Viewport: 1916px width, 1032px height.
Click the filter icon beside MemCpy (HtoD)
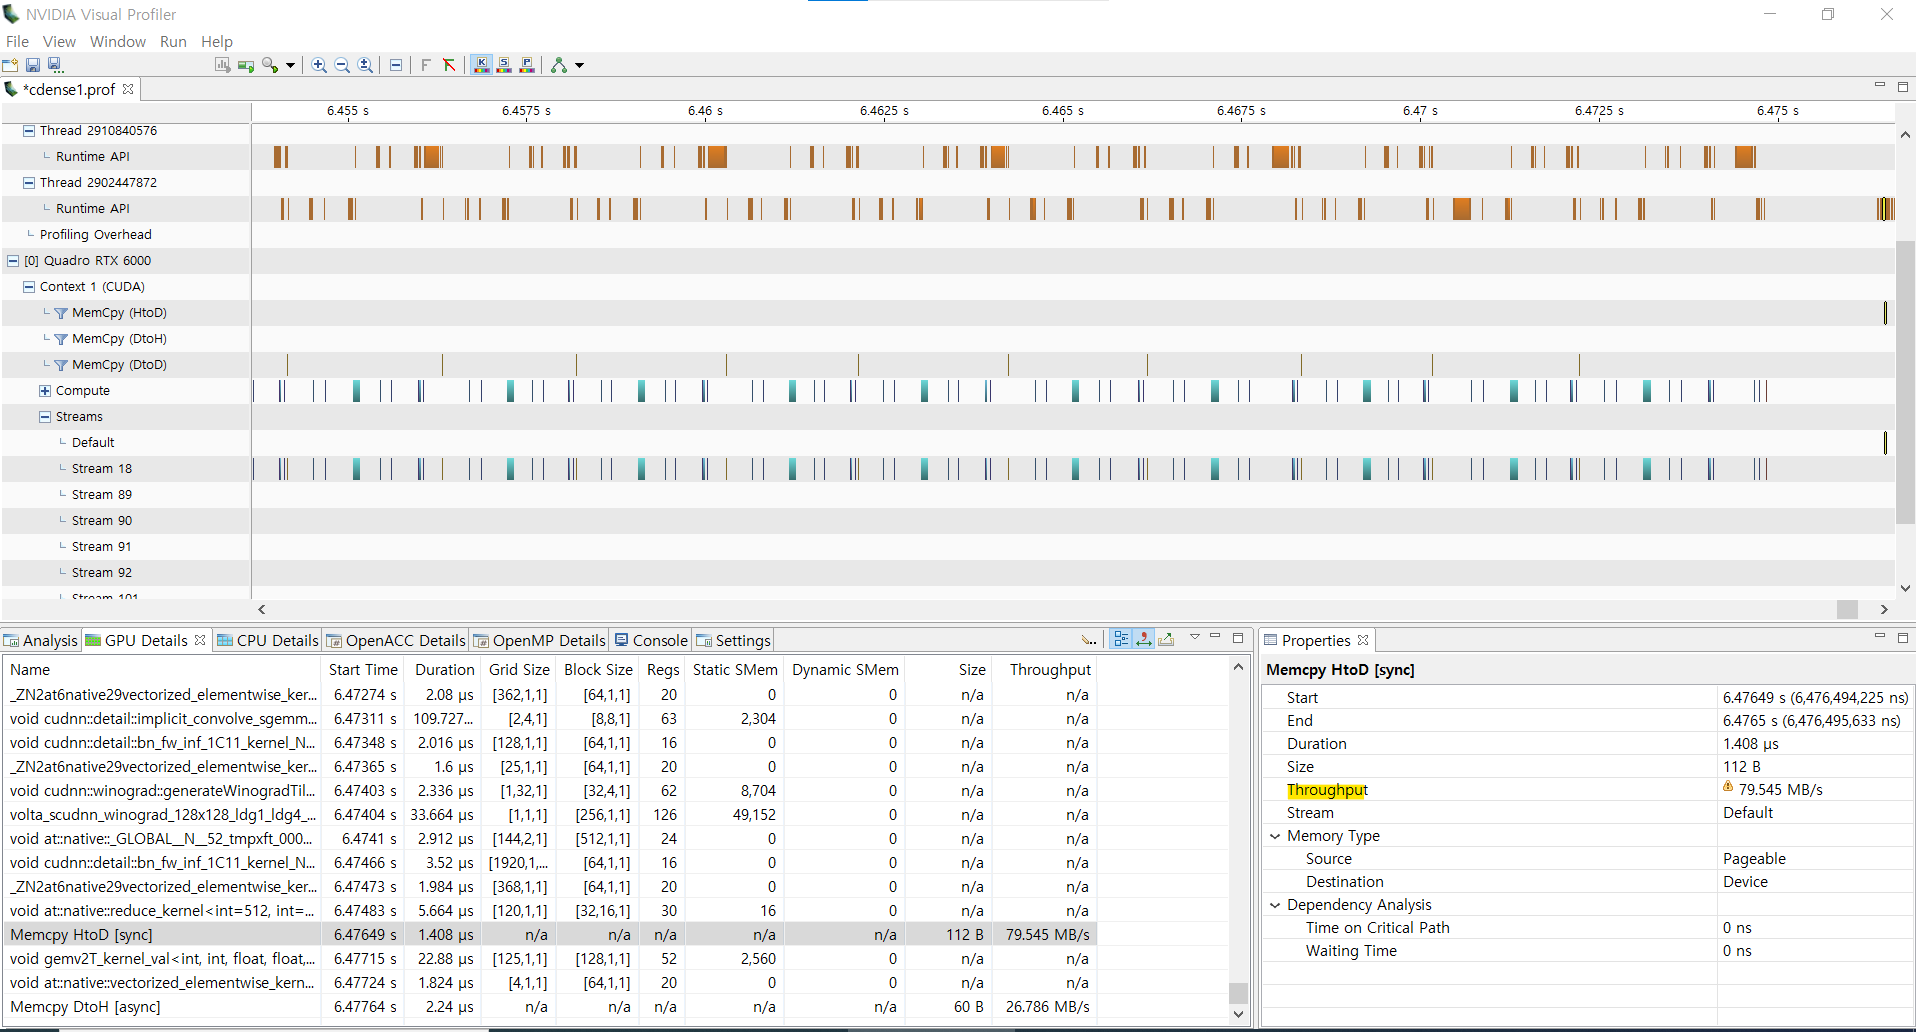61,313
